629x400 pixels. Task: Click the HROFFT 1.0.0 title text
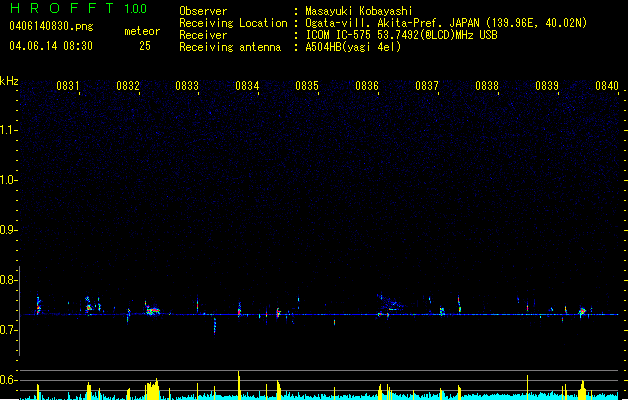(78, 8)
